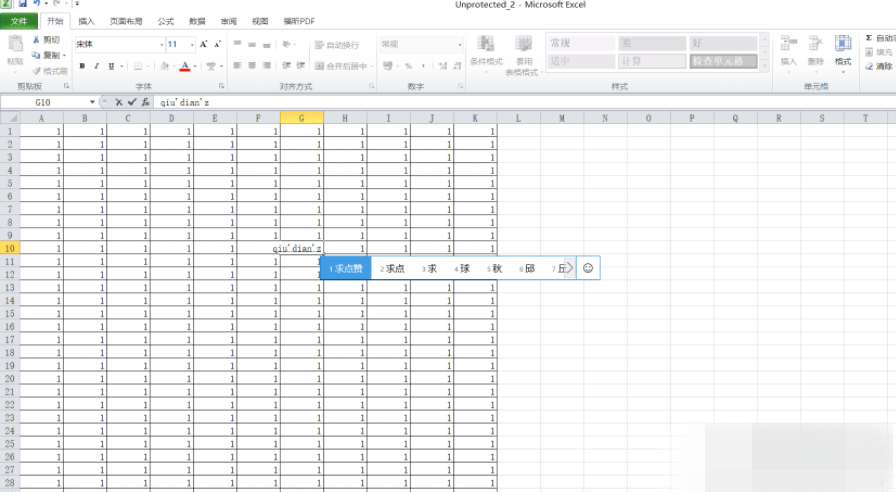The height and width of the screenshot is (492, 896).
Task: Toggle Underline formatting
Action: 111,66
